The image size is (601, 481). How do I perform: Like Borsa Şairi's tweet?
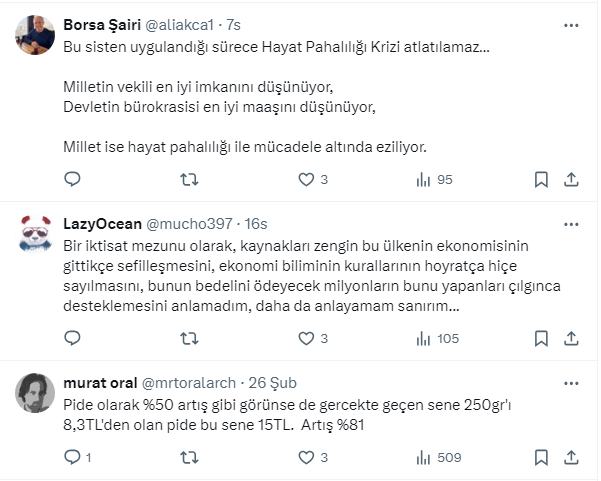[x=307, y=180]
